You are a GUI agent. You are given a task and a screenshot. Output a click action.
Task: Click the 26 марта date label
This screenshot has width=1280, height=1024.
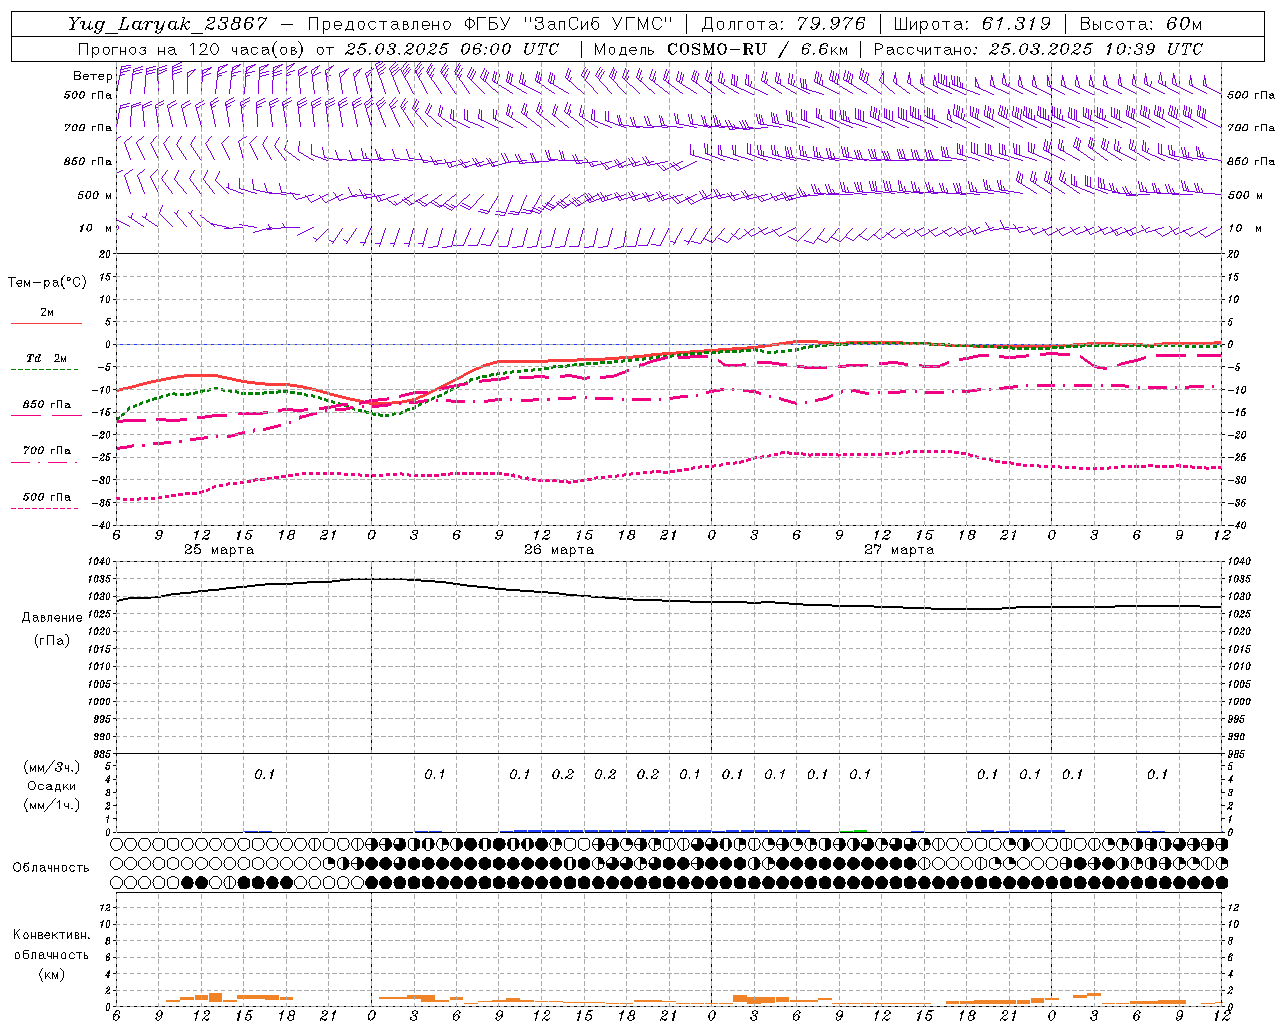click(x=559, y=550)
